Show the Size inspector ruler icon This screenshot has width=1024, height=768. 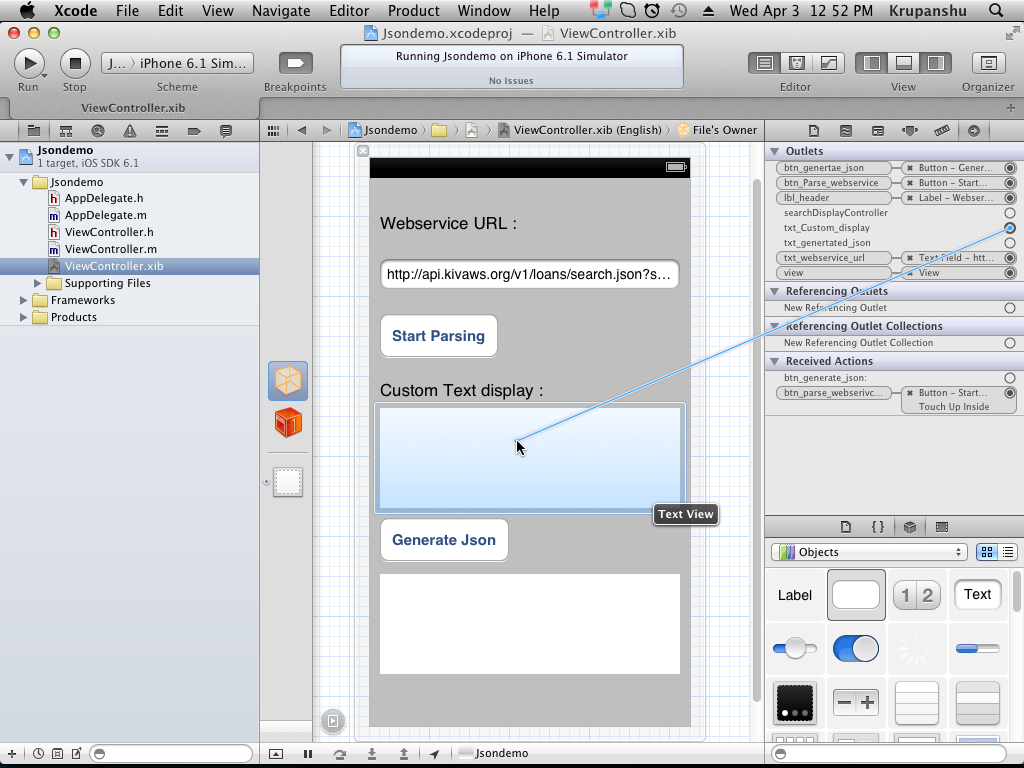point(941,131)
